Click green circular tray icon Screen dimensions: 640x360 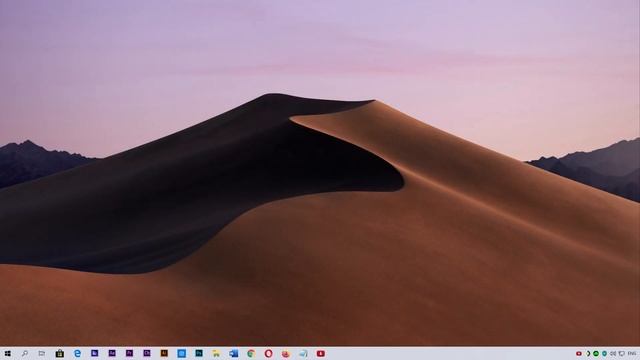596,353
